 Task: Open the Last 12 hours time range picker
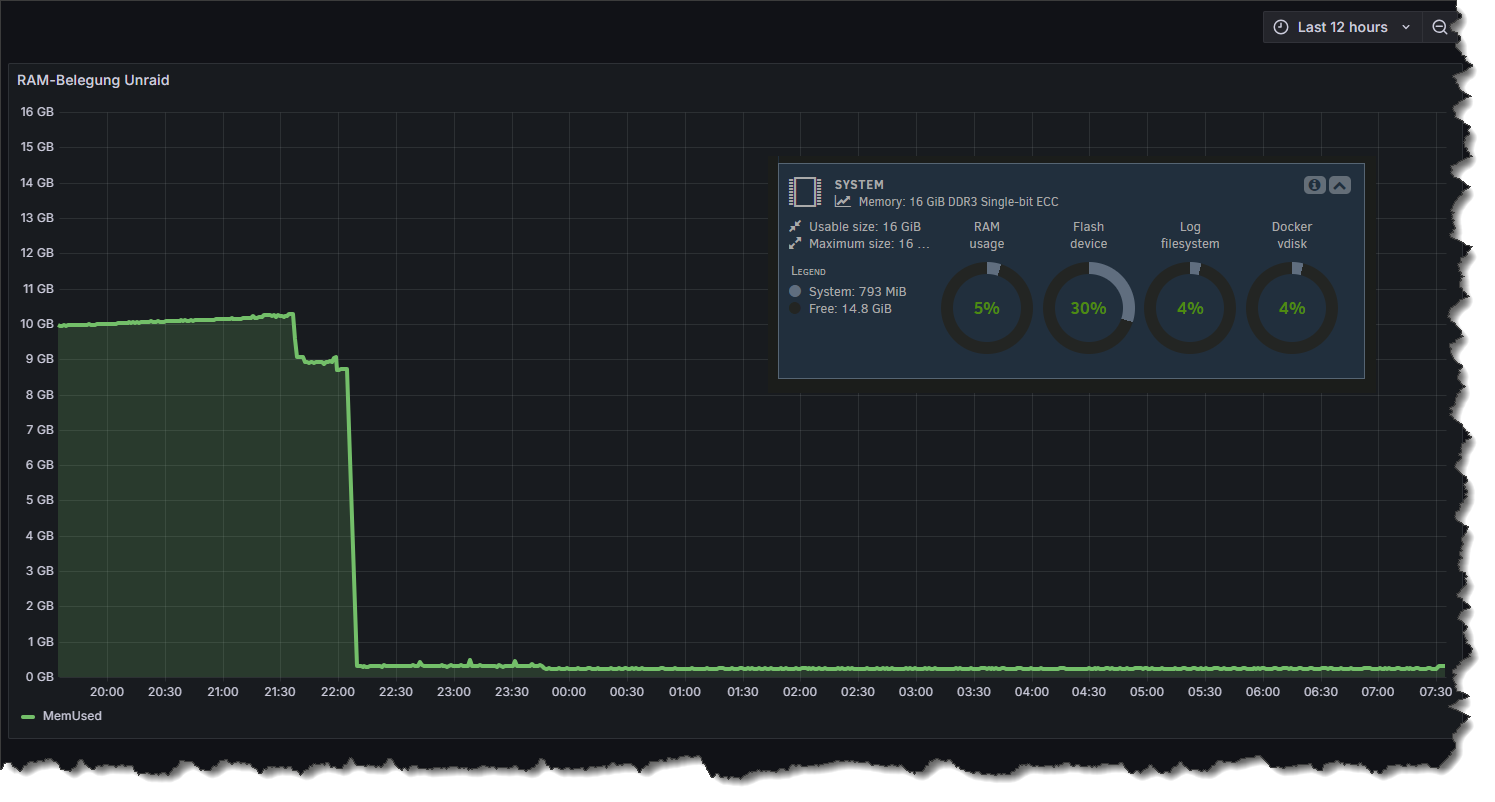(1343, 27)
